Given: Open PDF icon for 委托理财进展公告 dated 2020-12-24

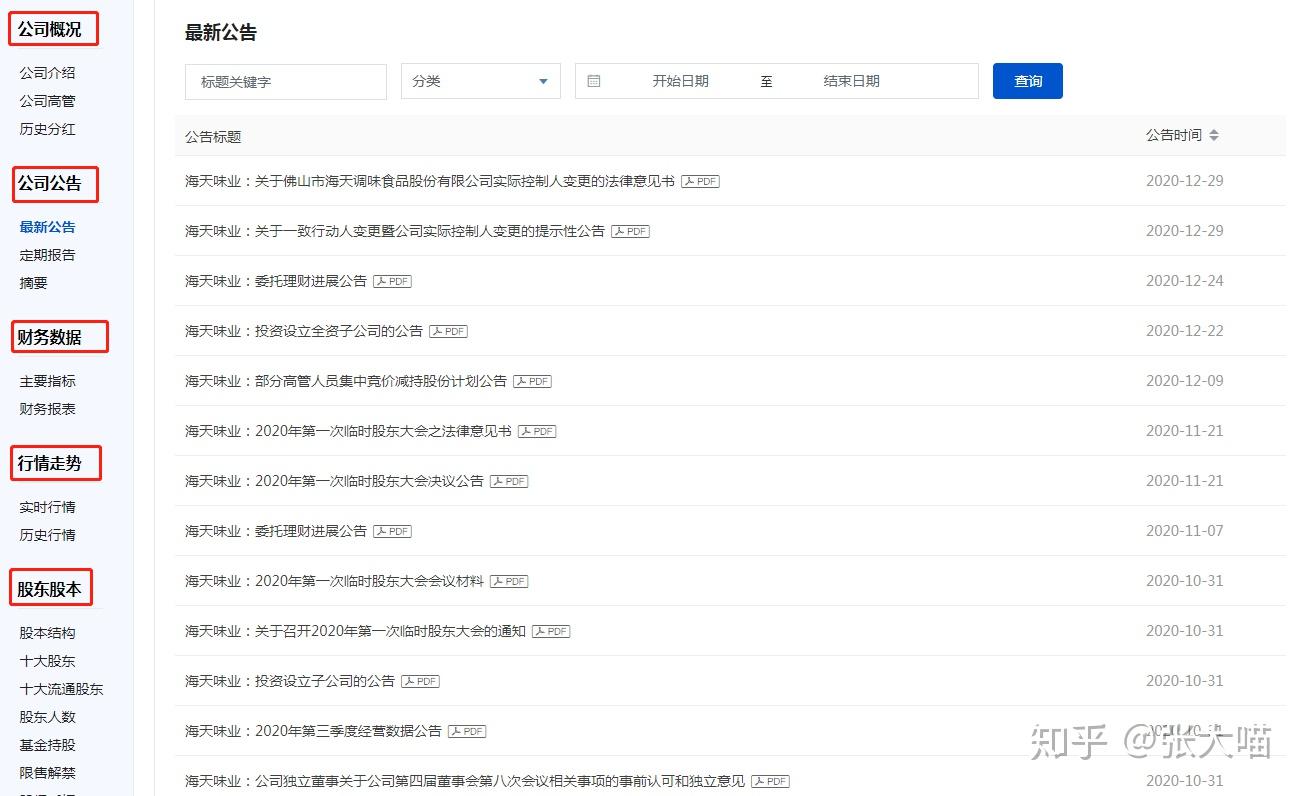Looking at the screenshot, I should coord(392,281).
